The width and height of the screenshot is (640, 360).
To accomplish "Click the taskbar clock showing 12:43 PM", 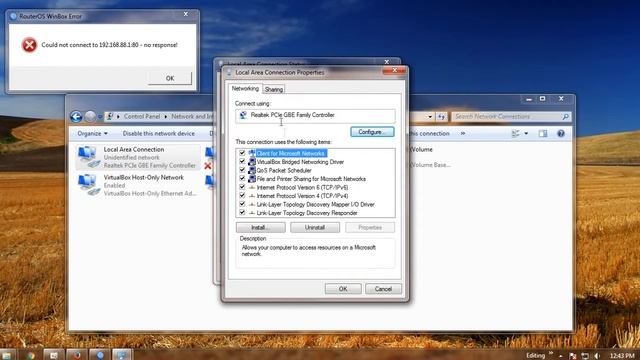I will click(x=623, y=356).
